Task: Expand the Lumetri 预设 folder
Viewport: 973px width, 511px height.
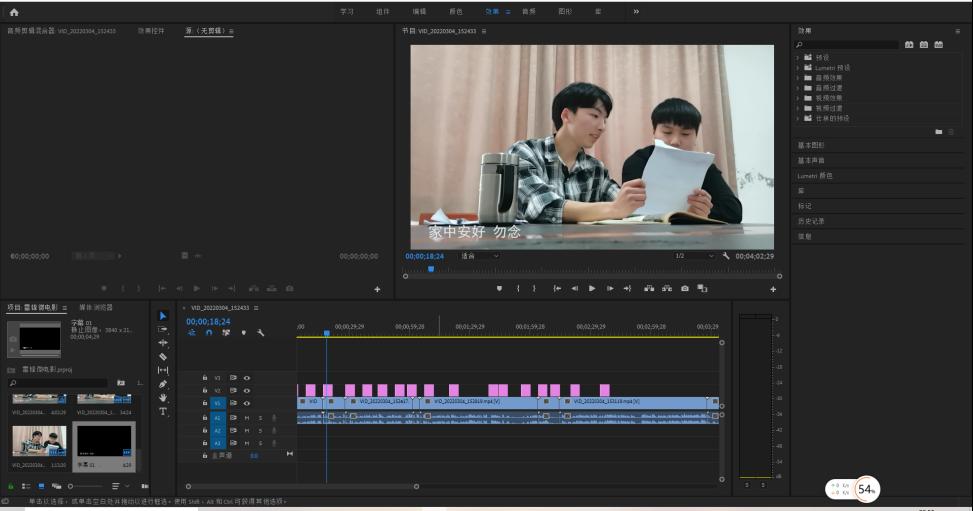Action: coord(798,68)
